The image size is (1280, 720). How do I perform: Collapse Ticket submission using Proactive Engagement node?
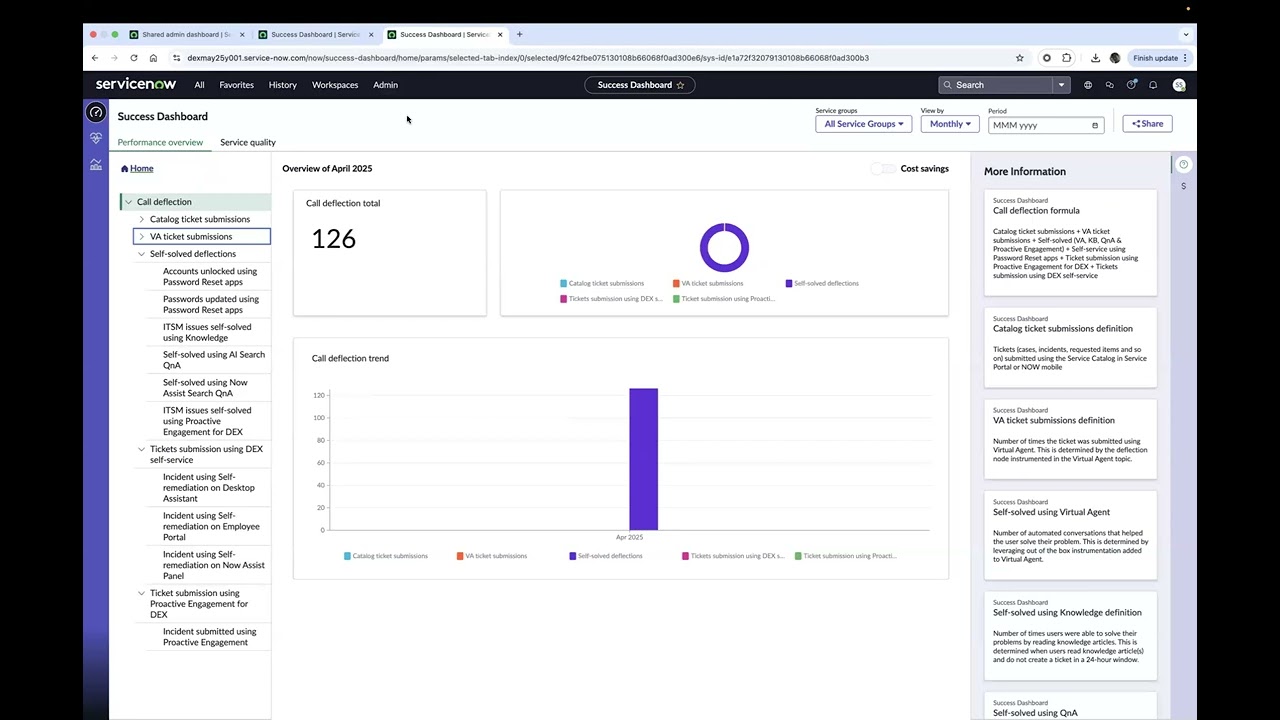coord(141,593)
